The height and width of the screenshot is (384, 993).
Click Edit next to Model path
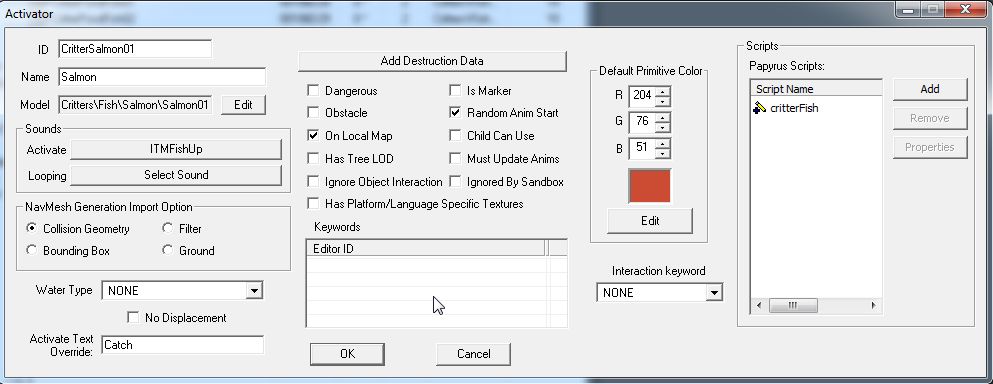pos(243,105)
